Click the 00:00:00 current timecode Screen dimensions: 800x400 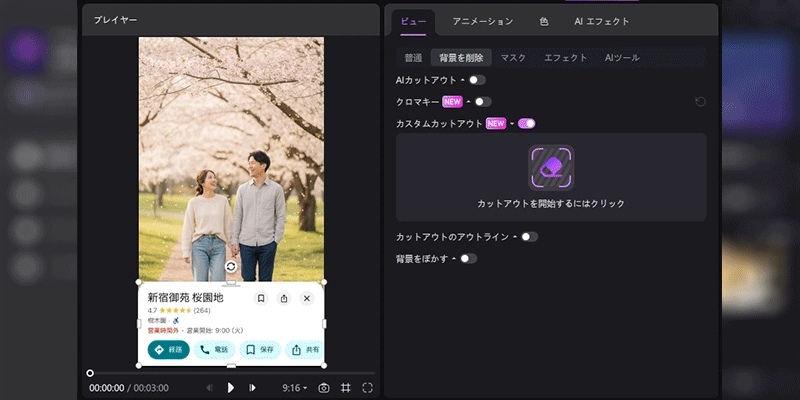pyautogui.click(x=107, y=388)
